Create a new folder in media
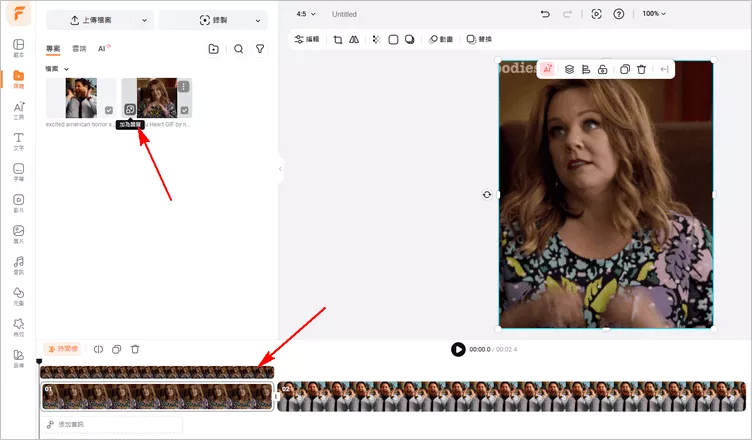 point(213,49)
